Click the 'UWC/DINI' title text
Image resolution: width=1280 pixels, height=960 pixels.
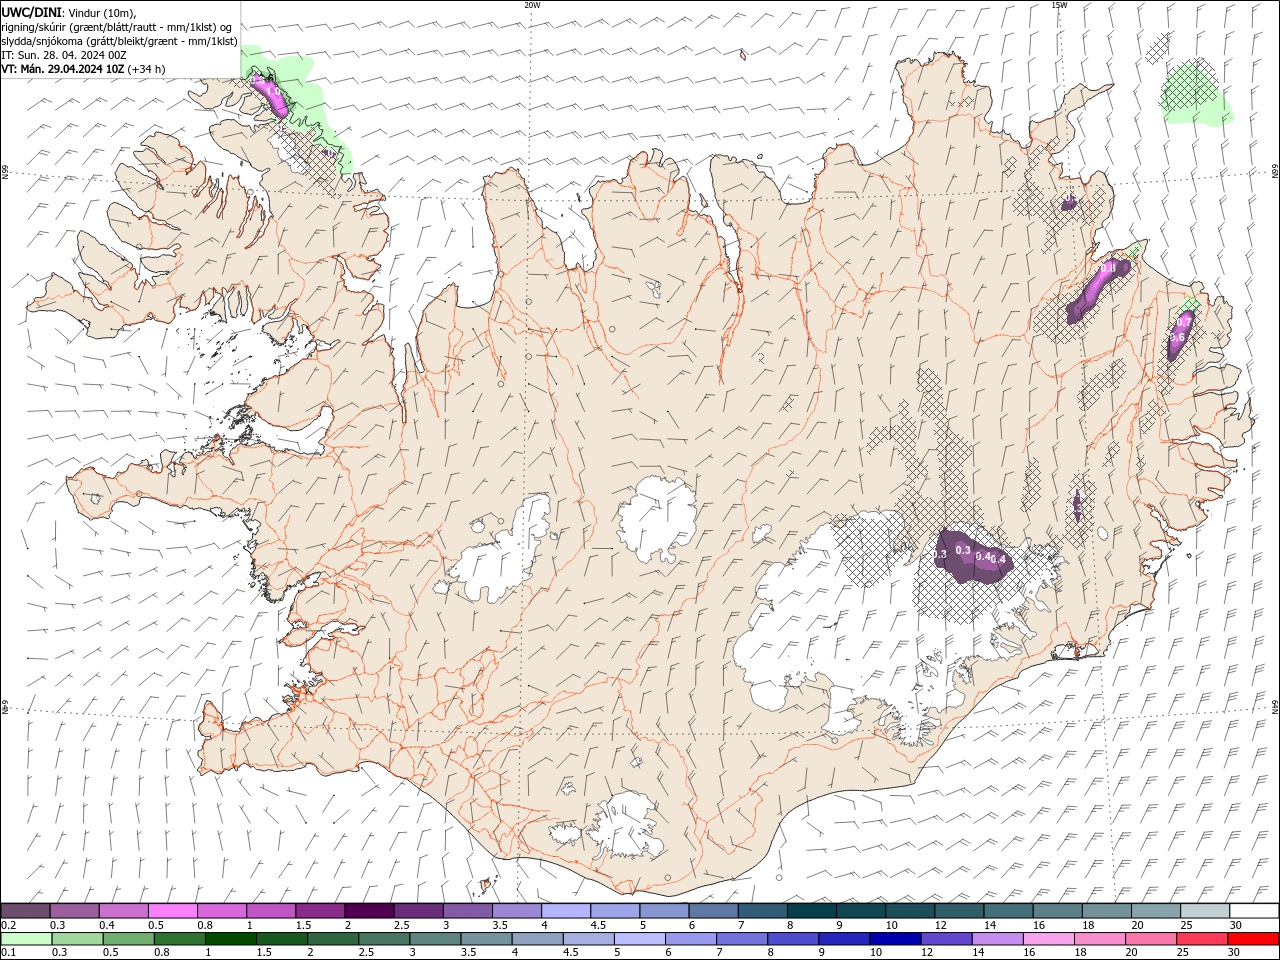[x=31, y=11]
